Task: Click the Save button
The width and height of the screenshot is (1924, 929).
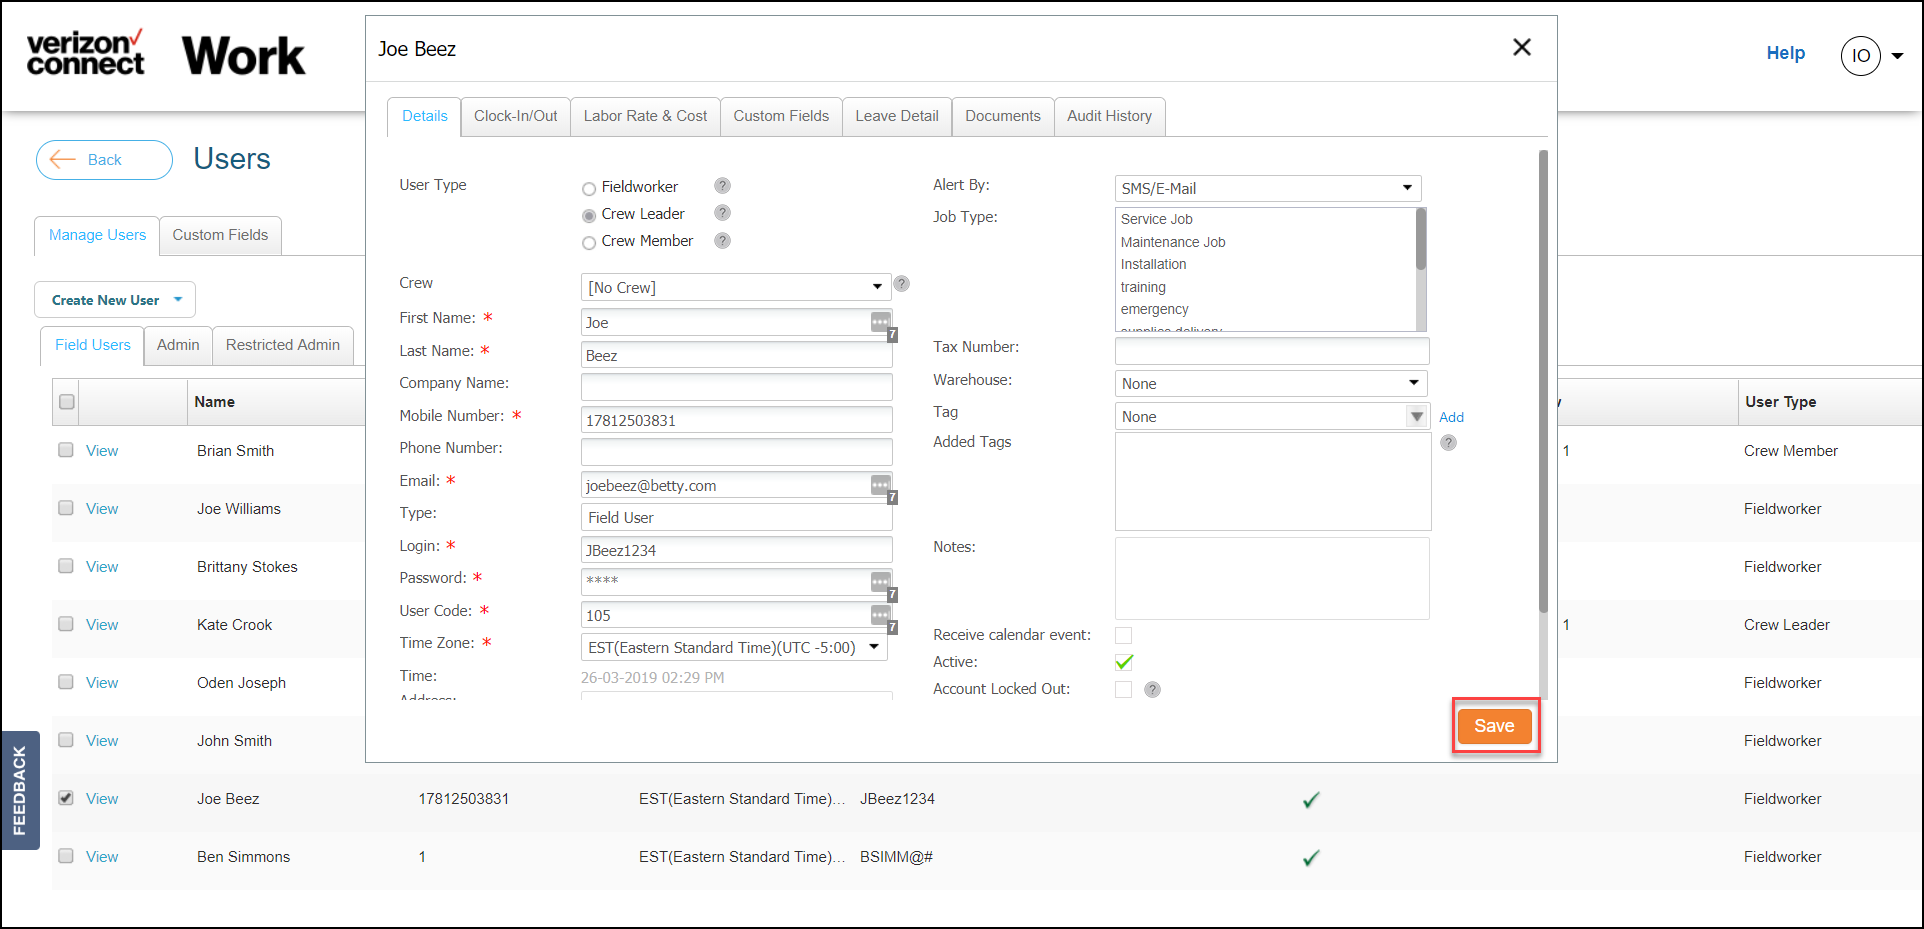Action: [1494, 726]
